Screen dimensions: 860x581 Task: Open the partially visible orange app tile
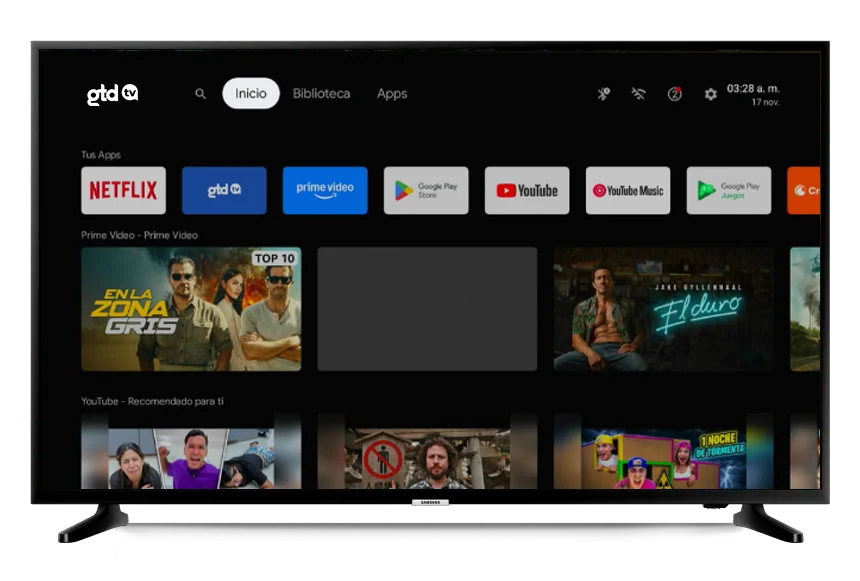click(x=804, y=190)
